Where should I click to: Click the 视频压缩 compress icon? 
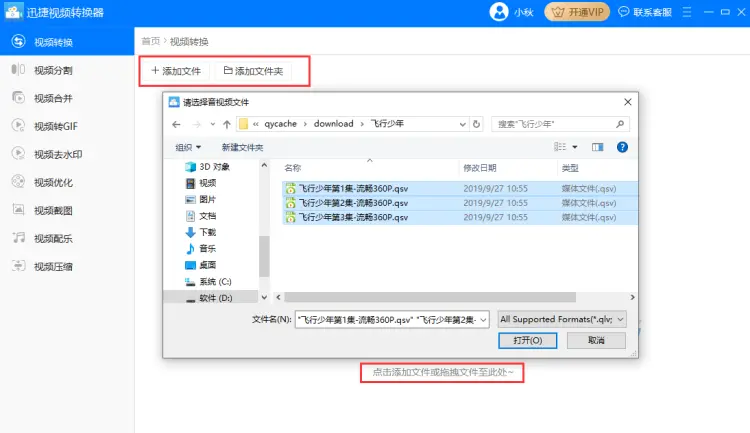[x=18, y=266]
